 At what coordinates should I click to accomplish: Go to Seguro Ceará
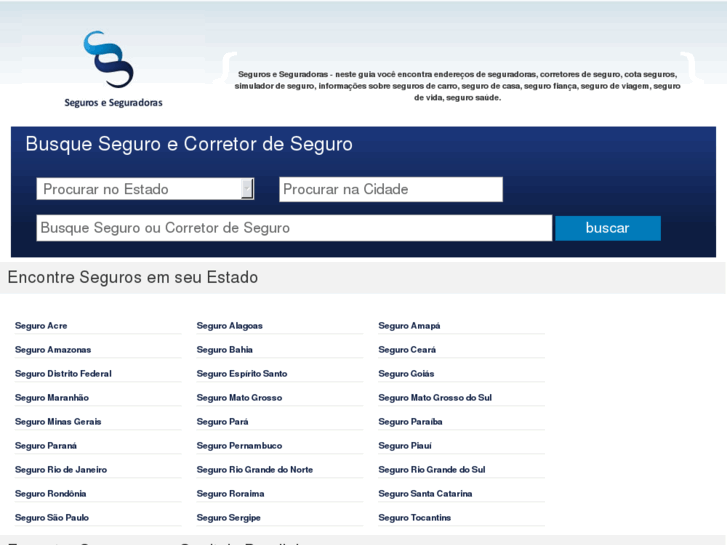(407, 350)
